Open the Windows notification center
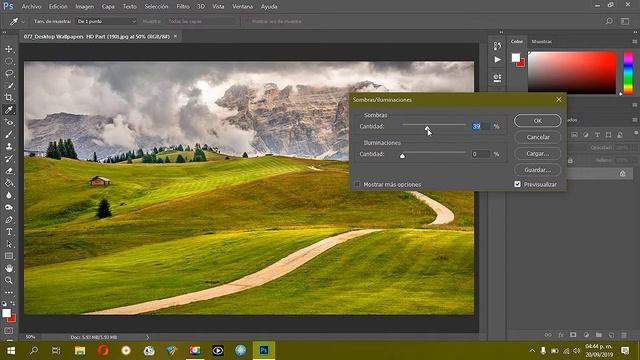Image resolution: width=640 pixels, height=360 pixels. [625, 351]
